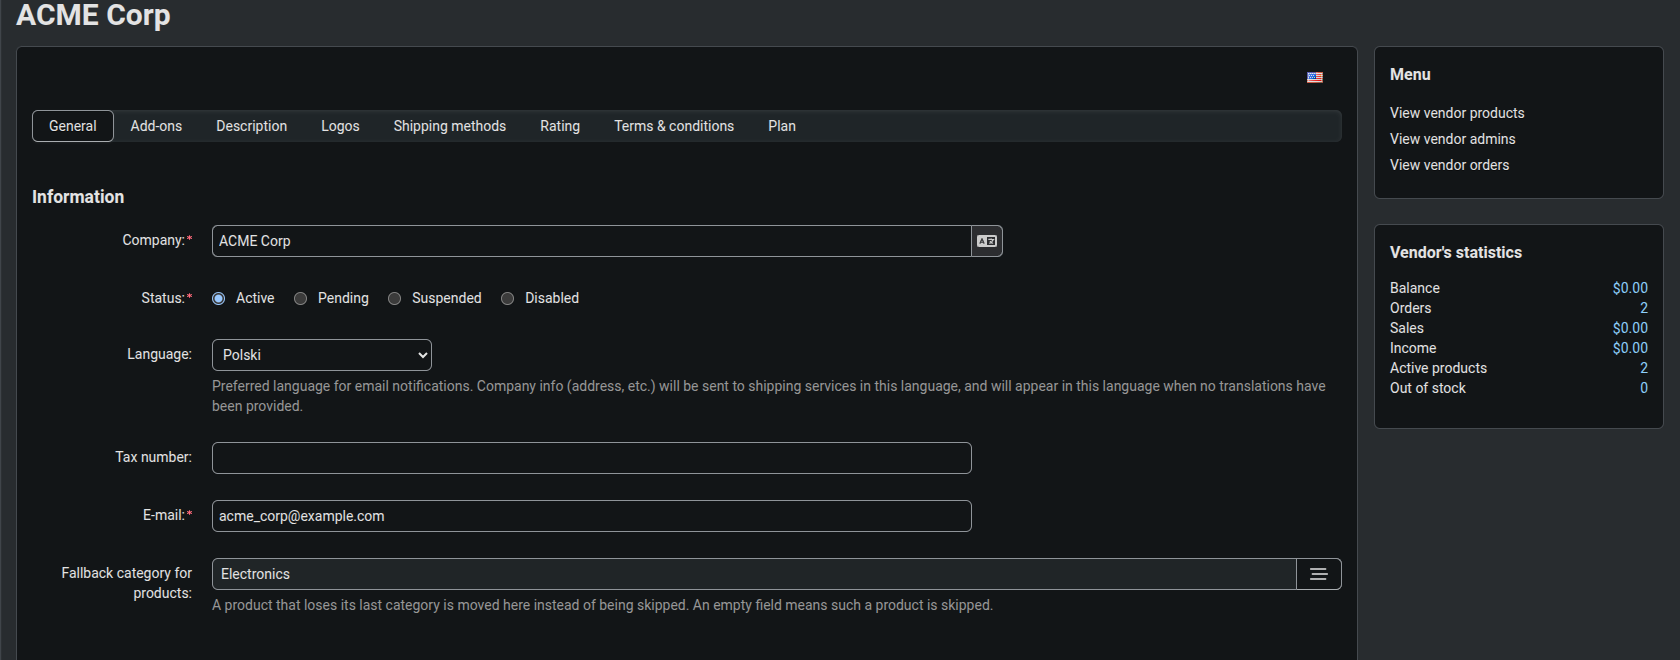Open View vendor products link
Viewport: 1680px width, 660px height.
pos(1457,113)
